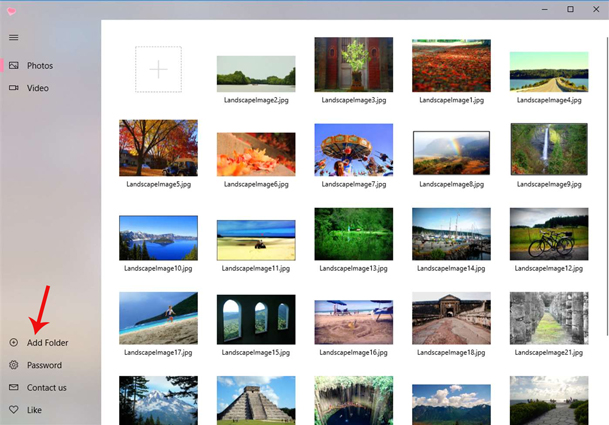Open the Contact us entry
The width and height of the screenshot is (609, 425).
click(x=50, y=387)
